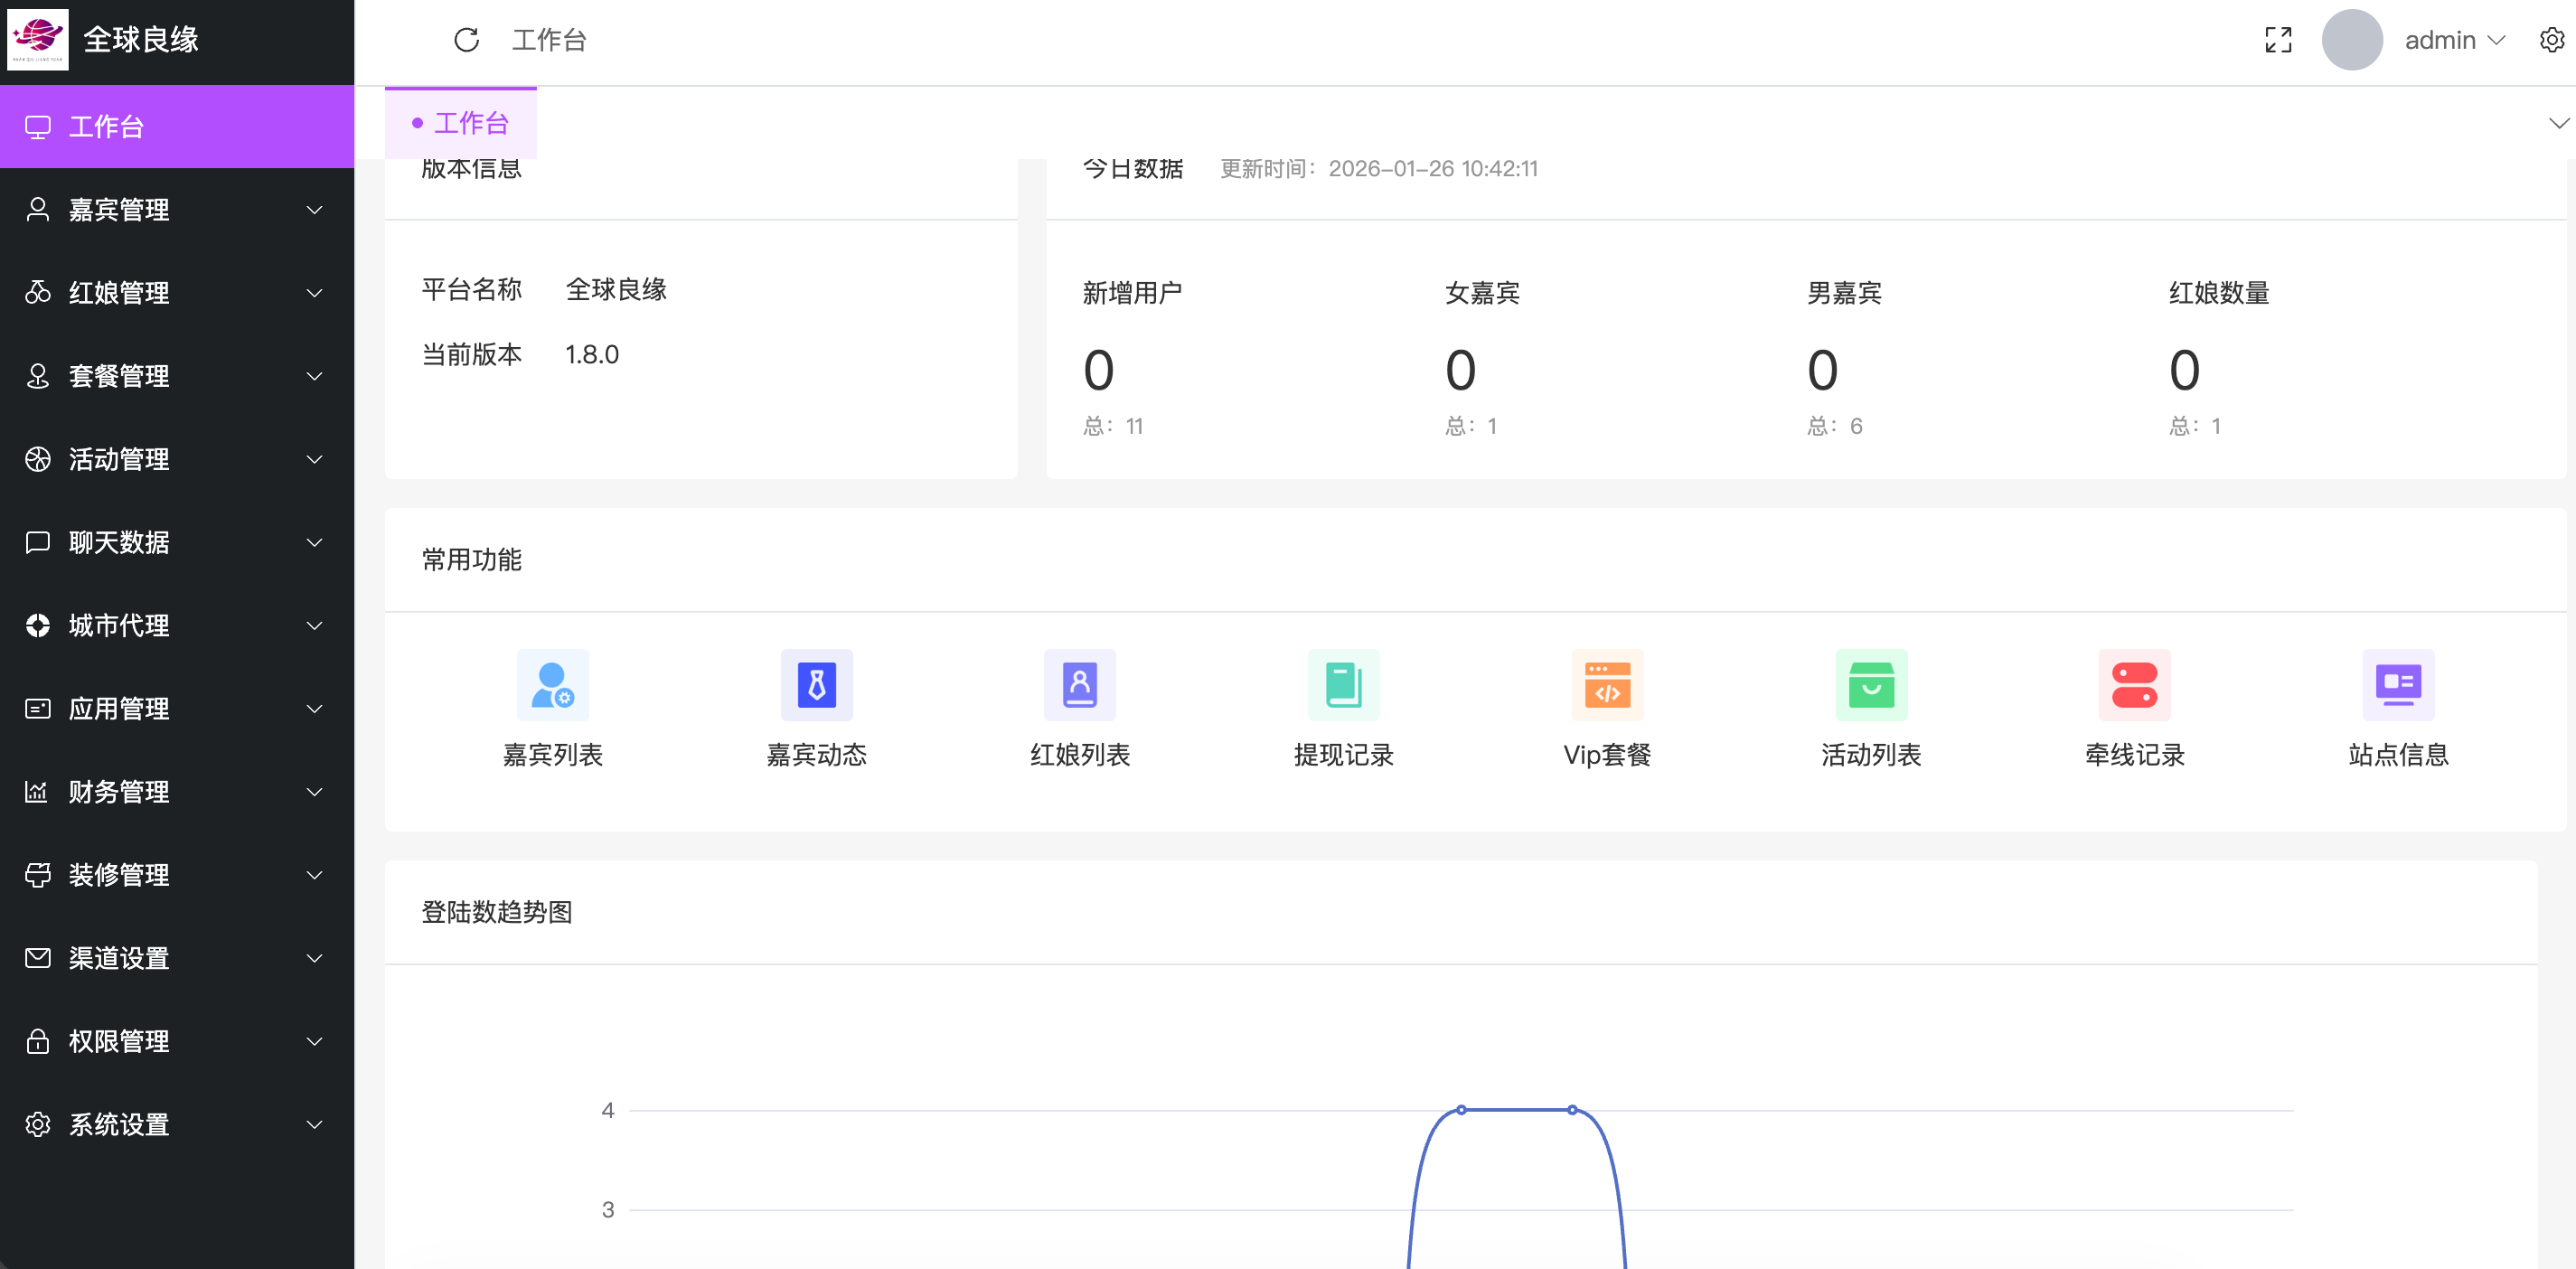Open the 嘉宾列表 quick function icon
This screenshot has height=1269, width=2576.
(552, 685)
